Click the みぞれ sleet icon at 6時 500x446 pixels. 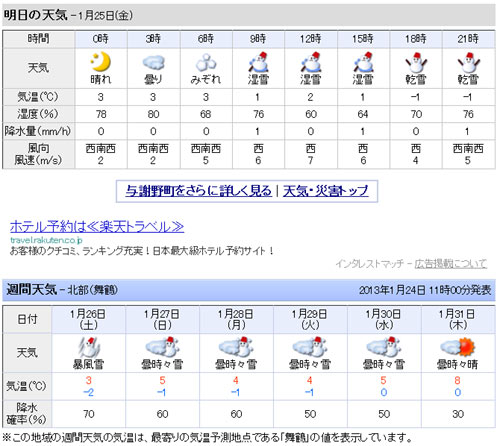(206, 63)
